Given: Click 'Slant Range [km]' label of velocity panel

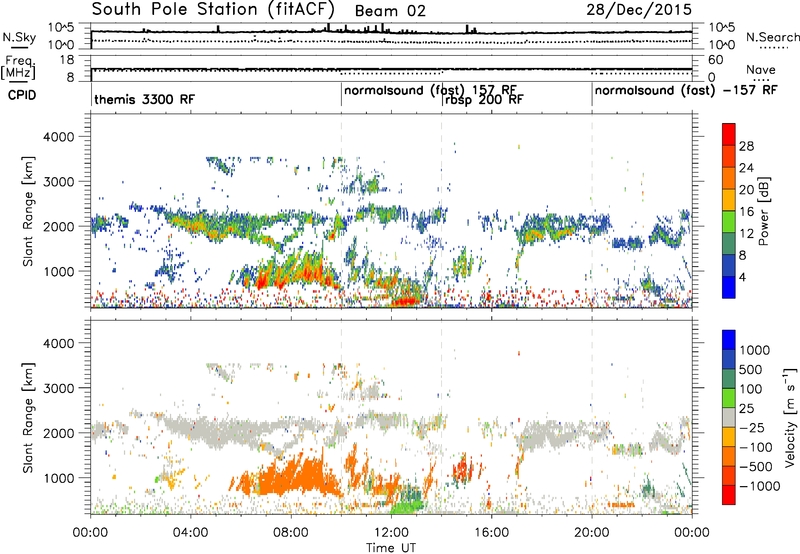Looking at the screenshot, I should click(28, 417).
